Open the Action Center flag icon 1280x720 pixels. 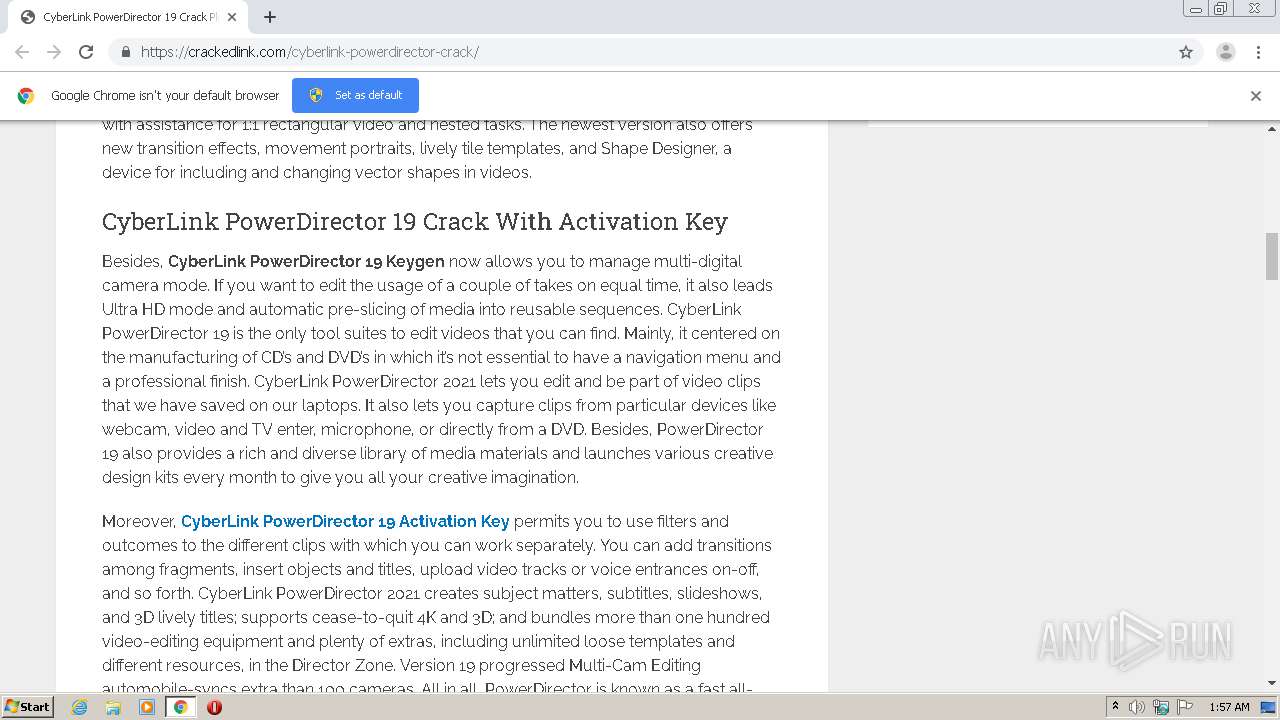(1185, 707)
